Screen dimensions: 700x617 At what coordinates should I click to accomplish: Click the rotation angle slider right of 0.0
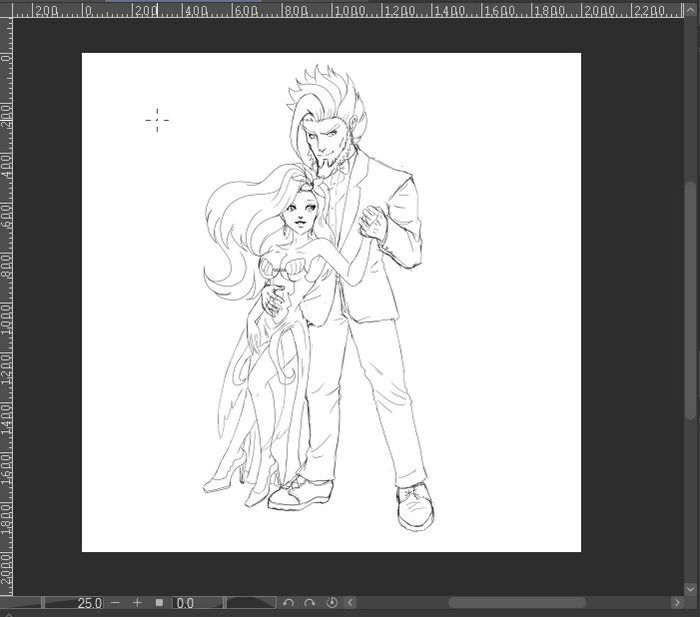pyautogui.click(x=250, y=603)
